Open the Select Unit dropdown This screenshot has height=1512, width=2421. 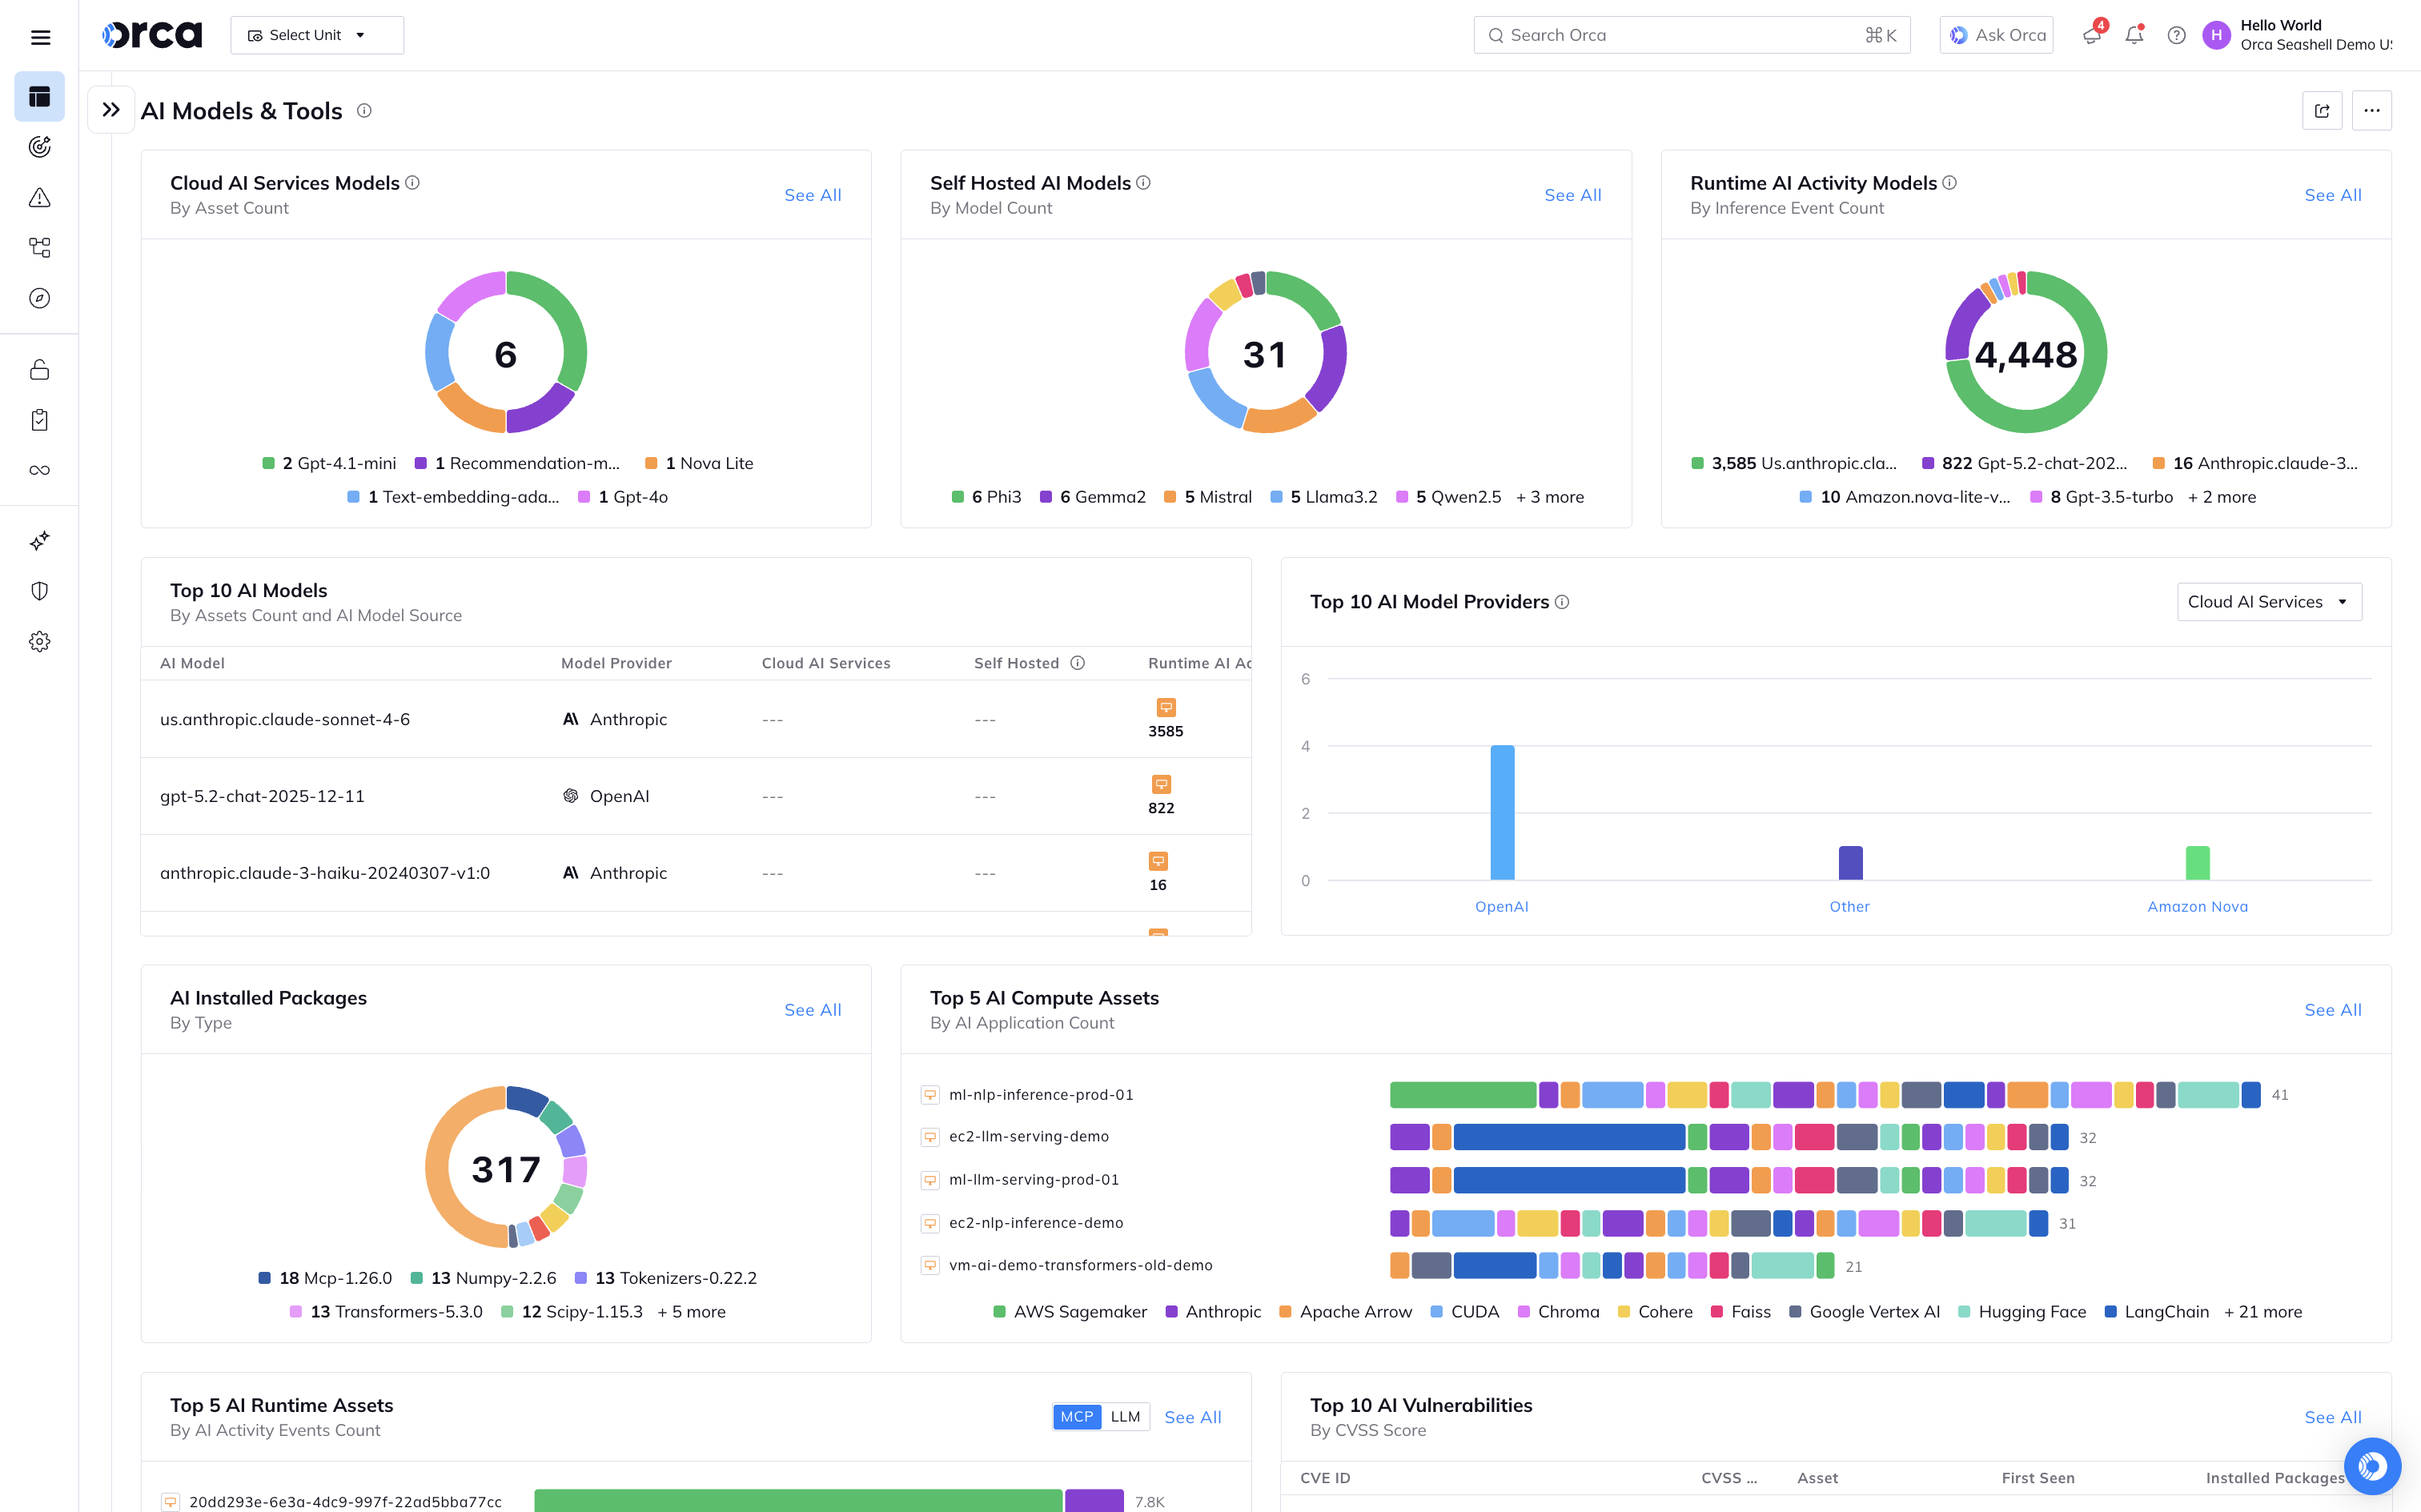click(316, 34)
